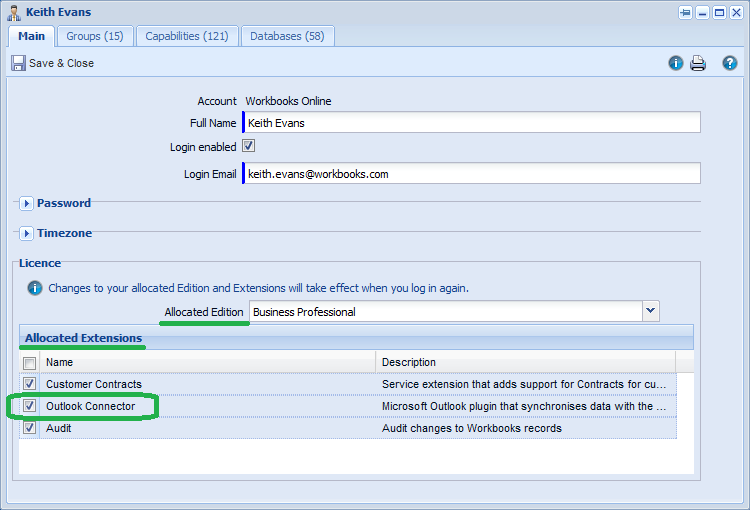The height and width of the screenshot is (510, 750).
Task: Click Save & Close button label
Action: click(61, 63)
